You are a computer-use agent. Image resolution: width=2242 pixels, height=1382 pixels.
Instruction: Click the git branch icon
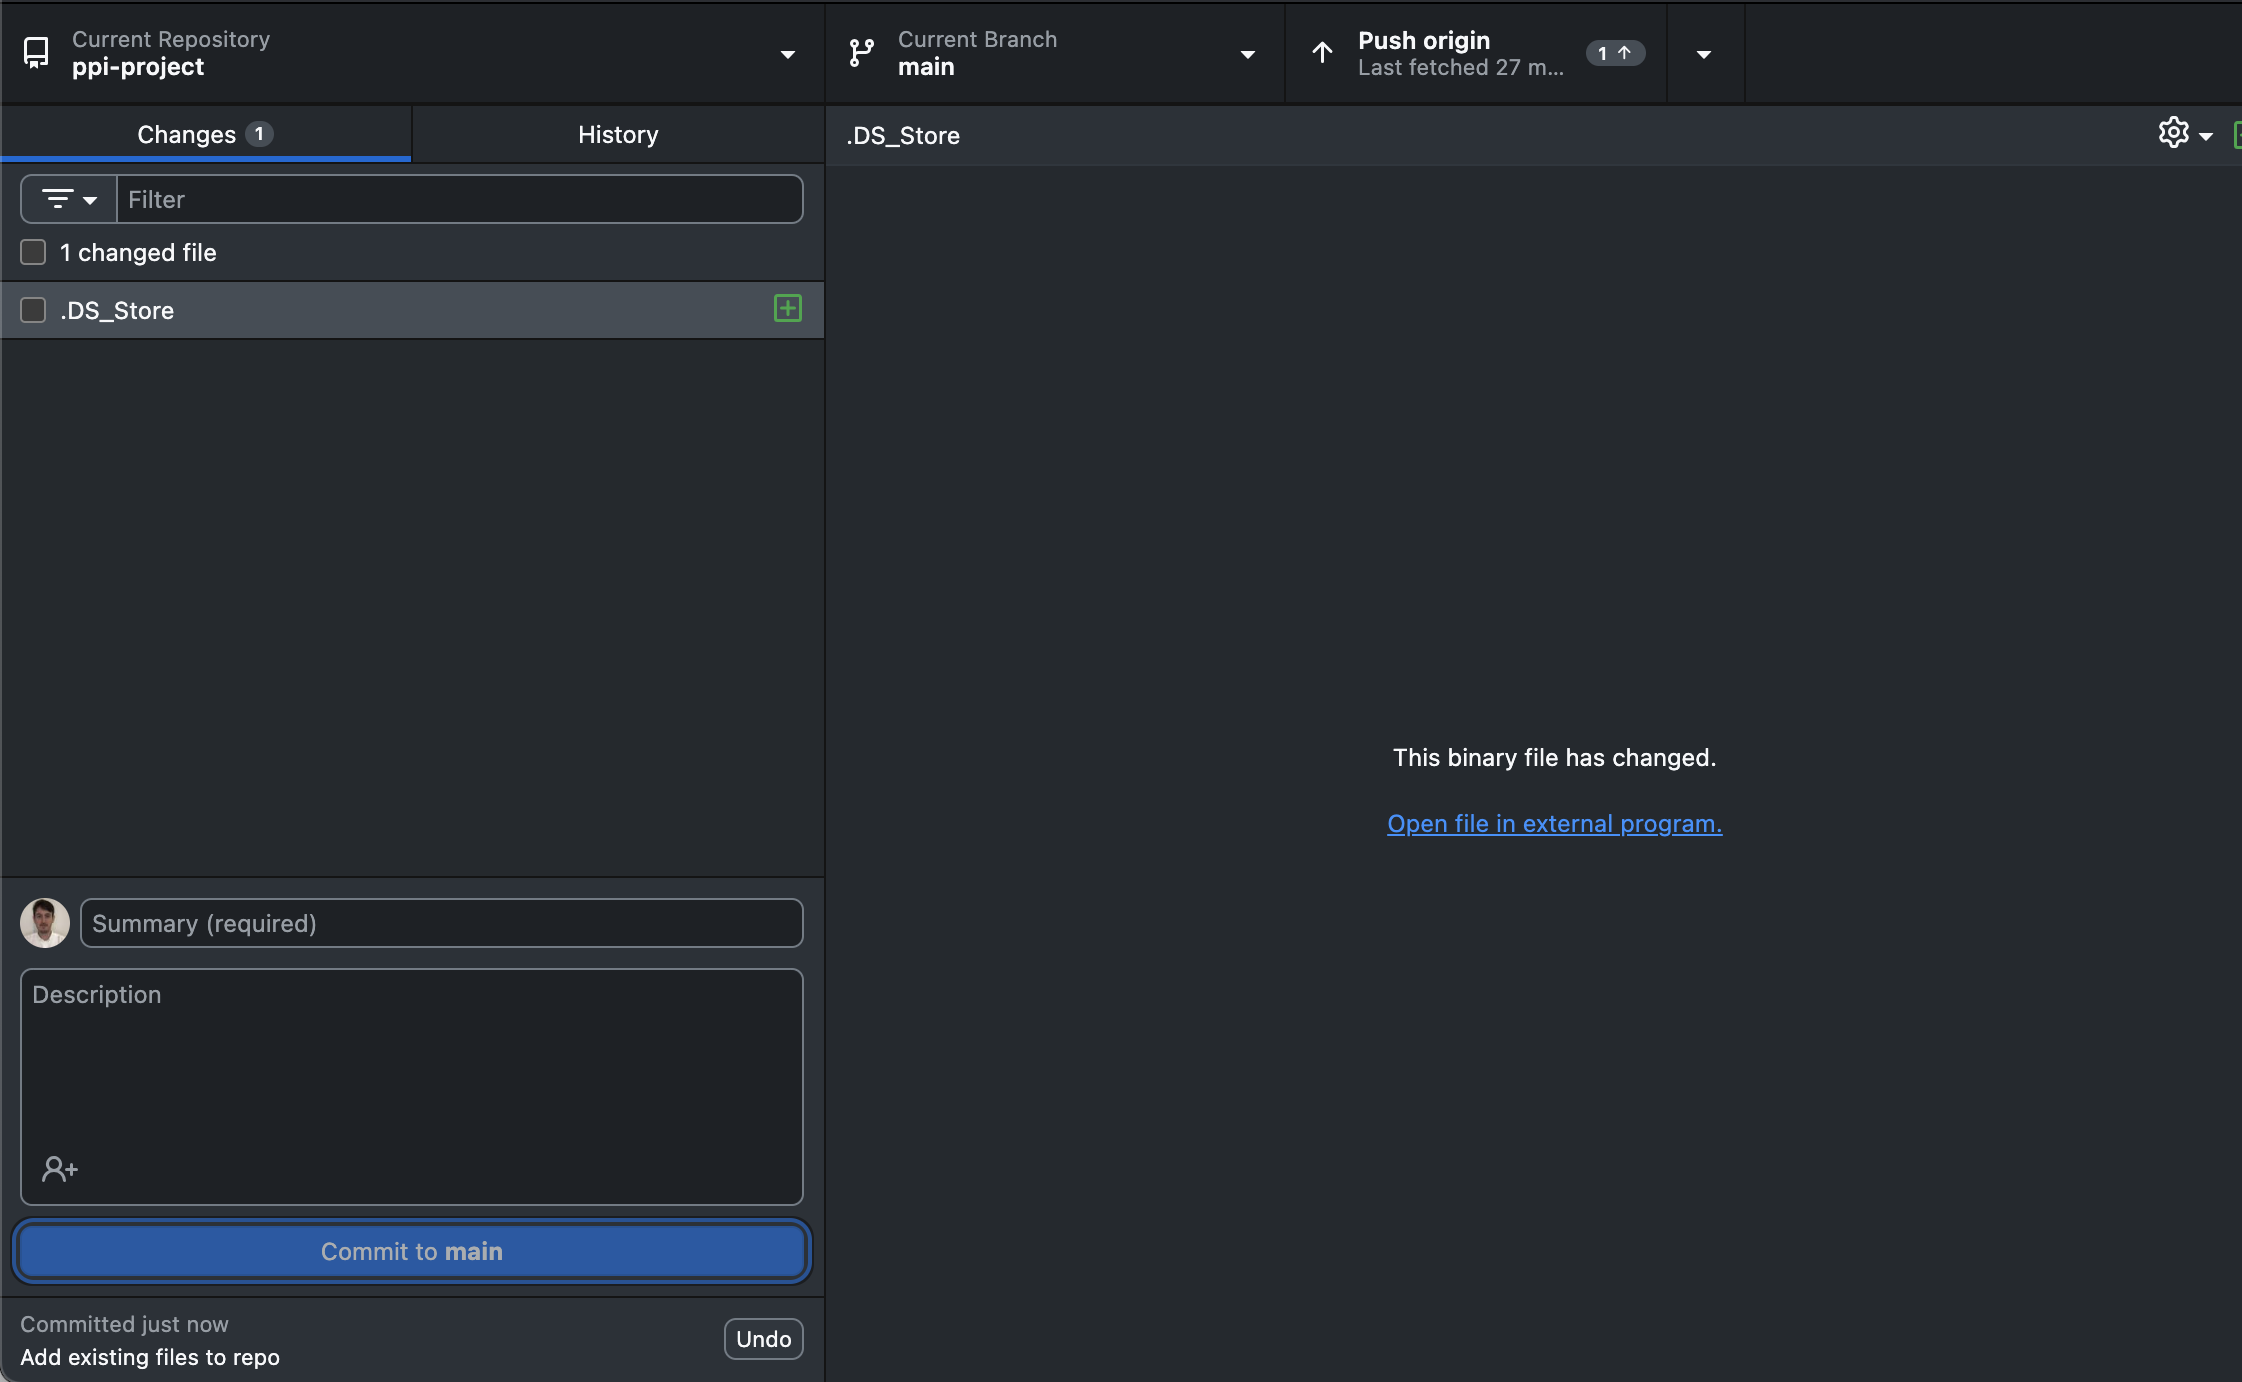click(861, 53)
